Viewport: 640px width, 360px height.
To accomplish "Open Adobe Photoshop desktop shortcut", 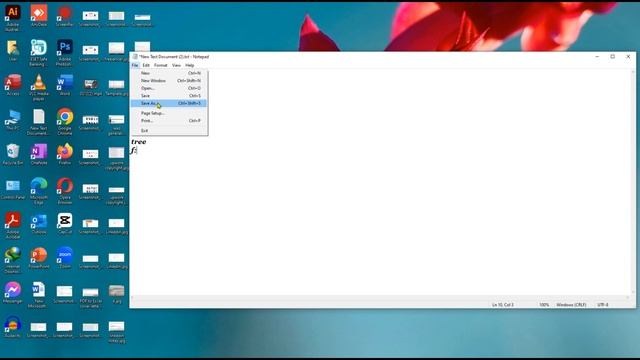I will (x=64, y=53).
